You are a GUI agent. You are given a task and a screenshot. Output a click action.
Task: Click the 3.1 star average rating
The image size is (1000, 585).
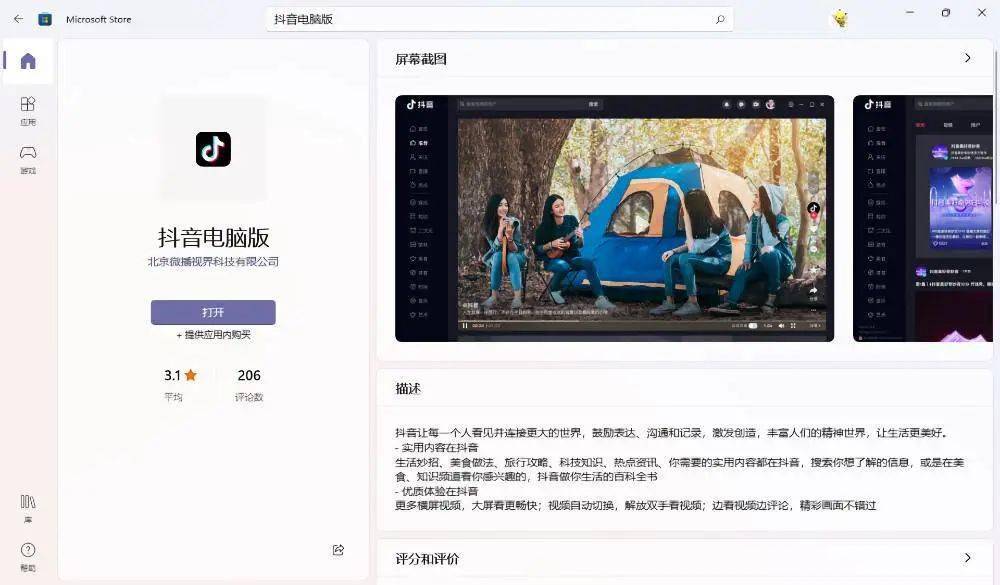point(180,376)
